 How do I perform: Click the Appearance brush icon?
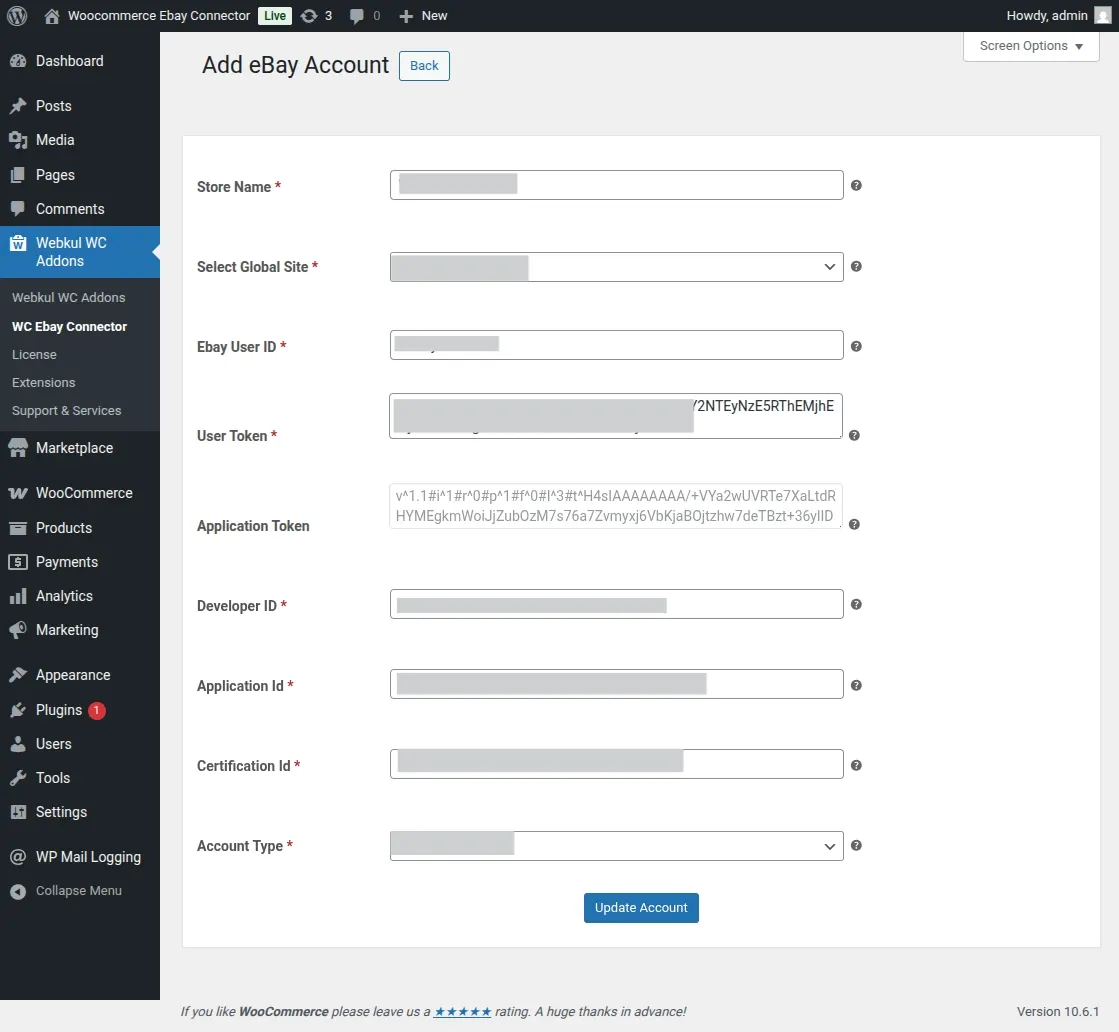(18, 675)
